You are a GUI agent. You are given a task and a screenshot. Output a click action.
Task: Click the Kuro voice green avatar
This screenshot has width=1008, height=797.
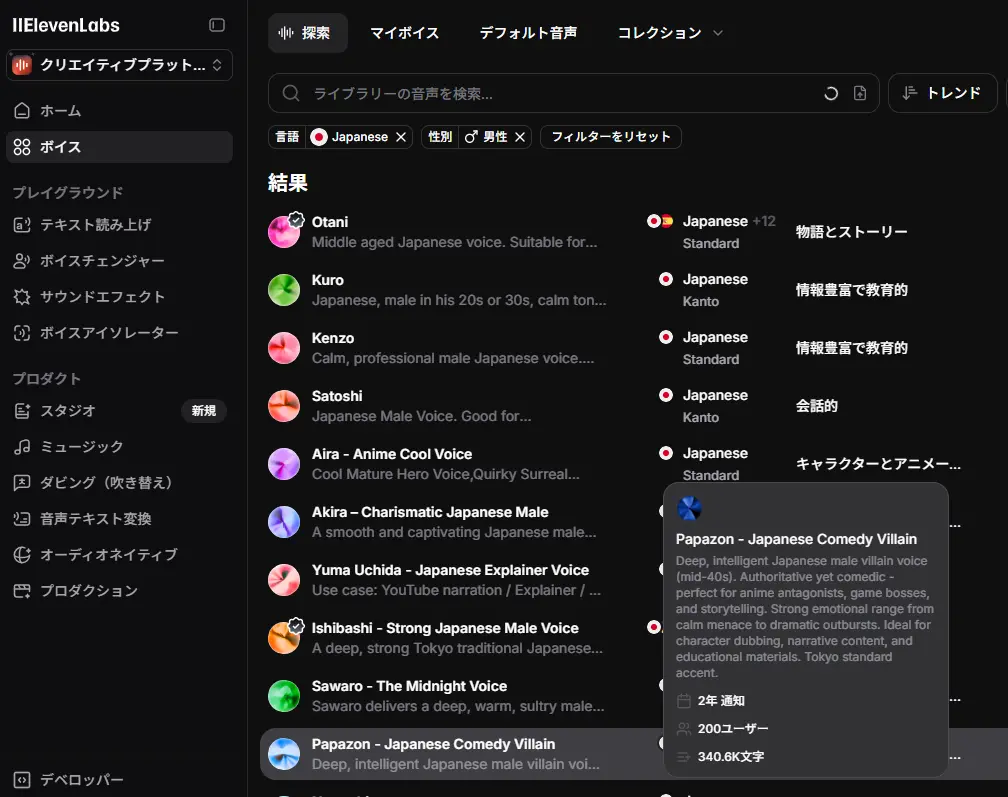(284, 290)
